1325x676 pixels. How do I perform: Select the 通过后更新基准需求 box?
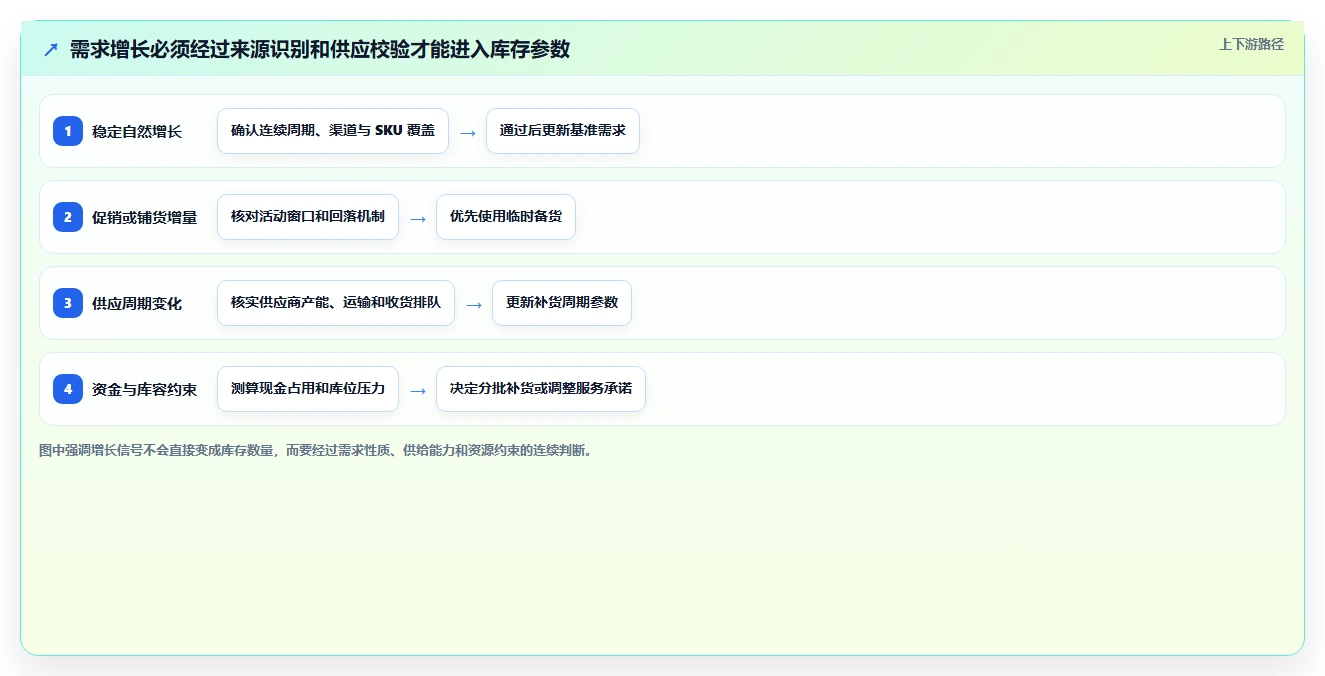[x=563, y=131]
